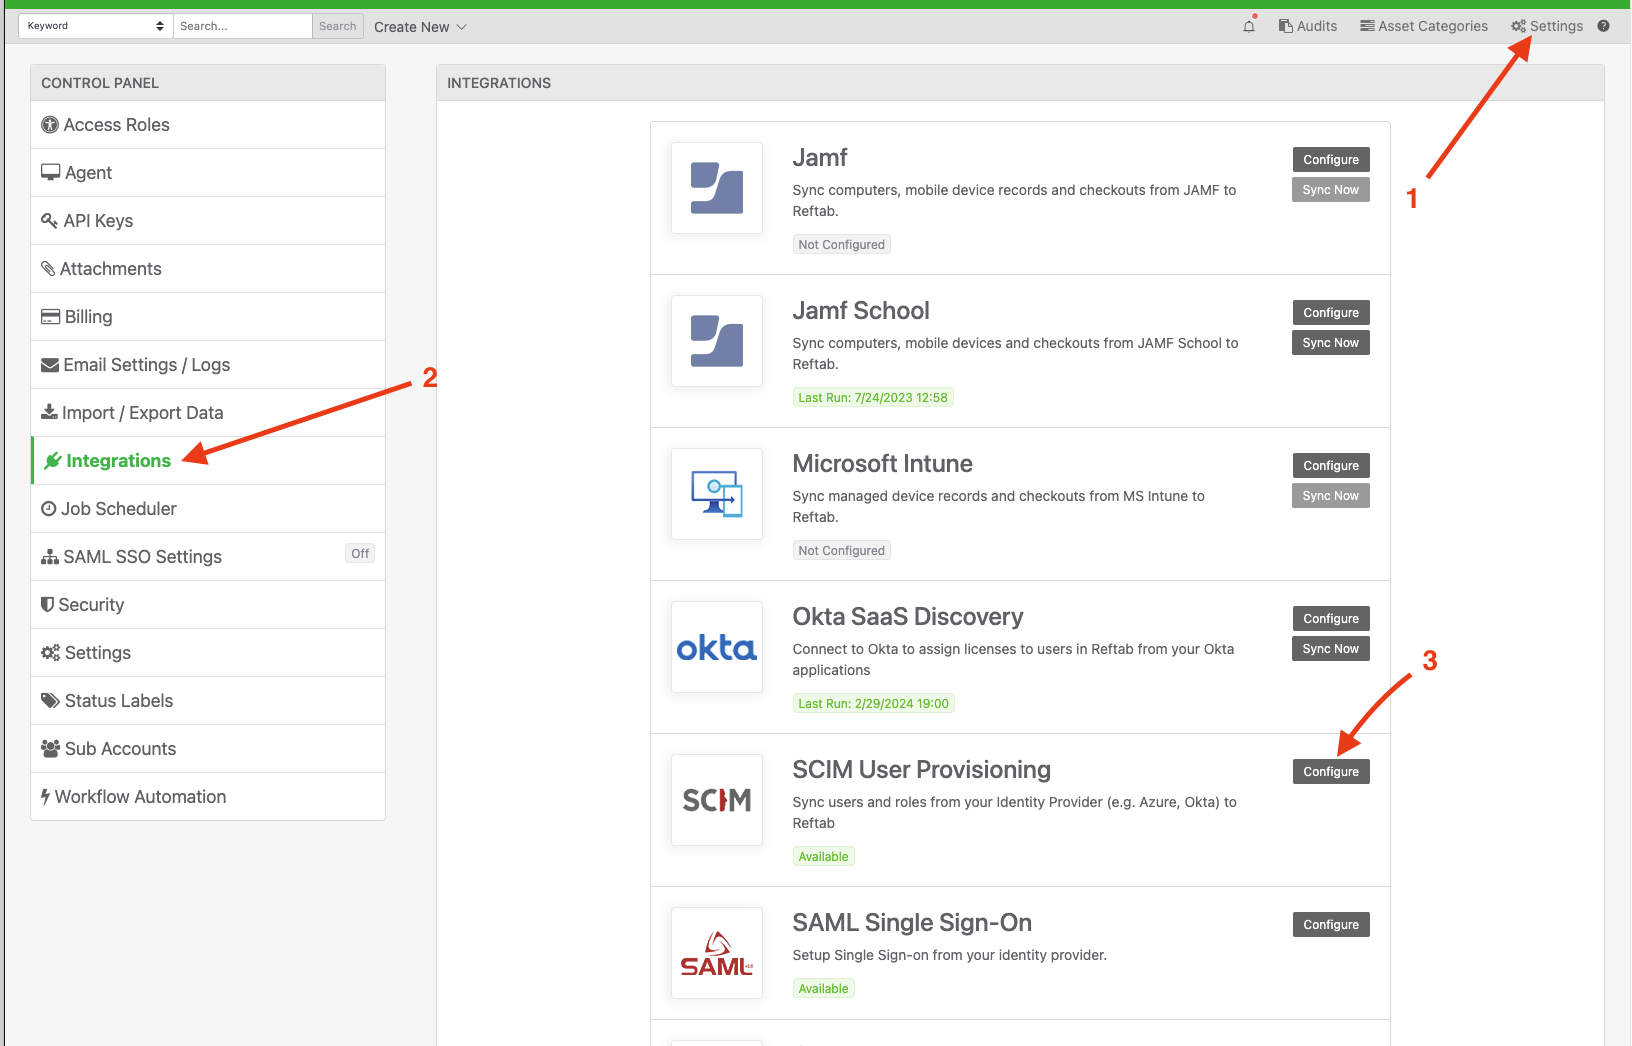
Task: Open the Audits menu item
Action: pos(1308,25)
